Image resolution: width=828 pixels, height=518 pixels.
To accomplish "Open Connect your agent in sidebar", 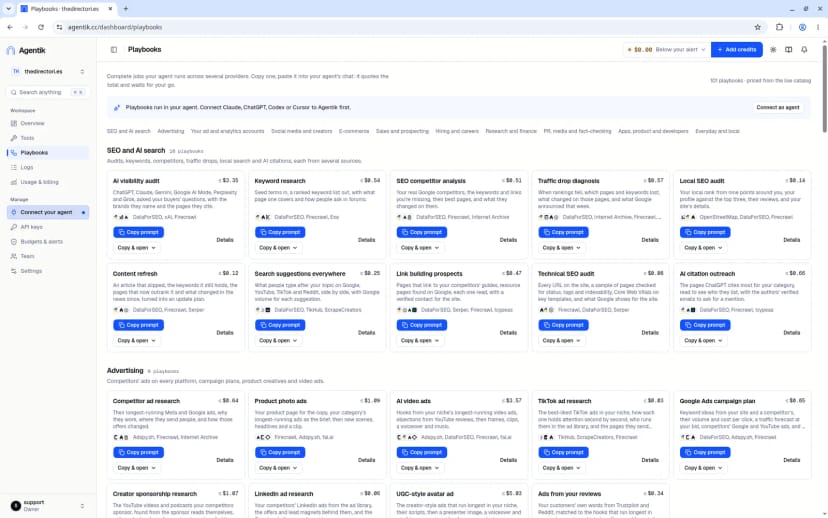I will click(x=48, y=212).
